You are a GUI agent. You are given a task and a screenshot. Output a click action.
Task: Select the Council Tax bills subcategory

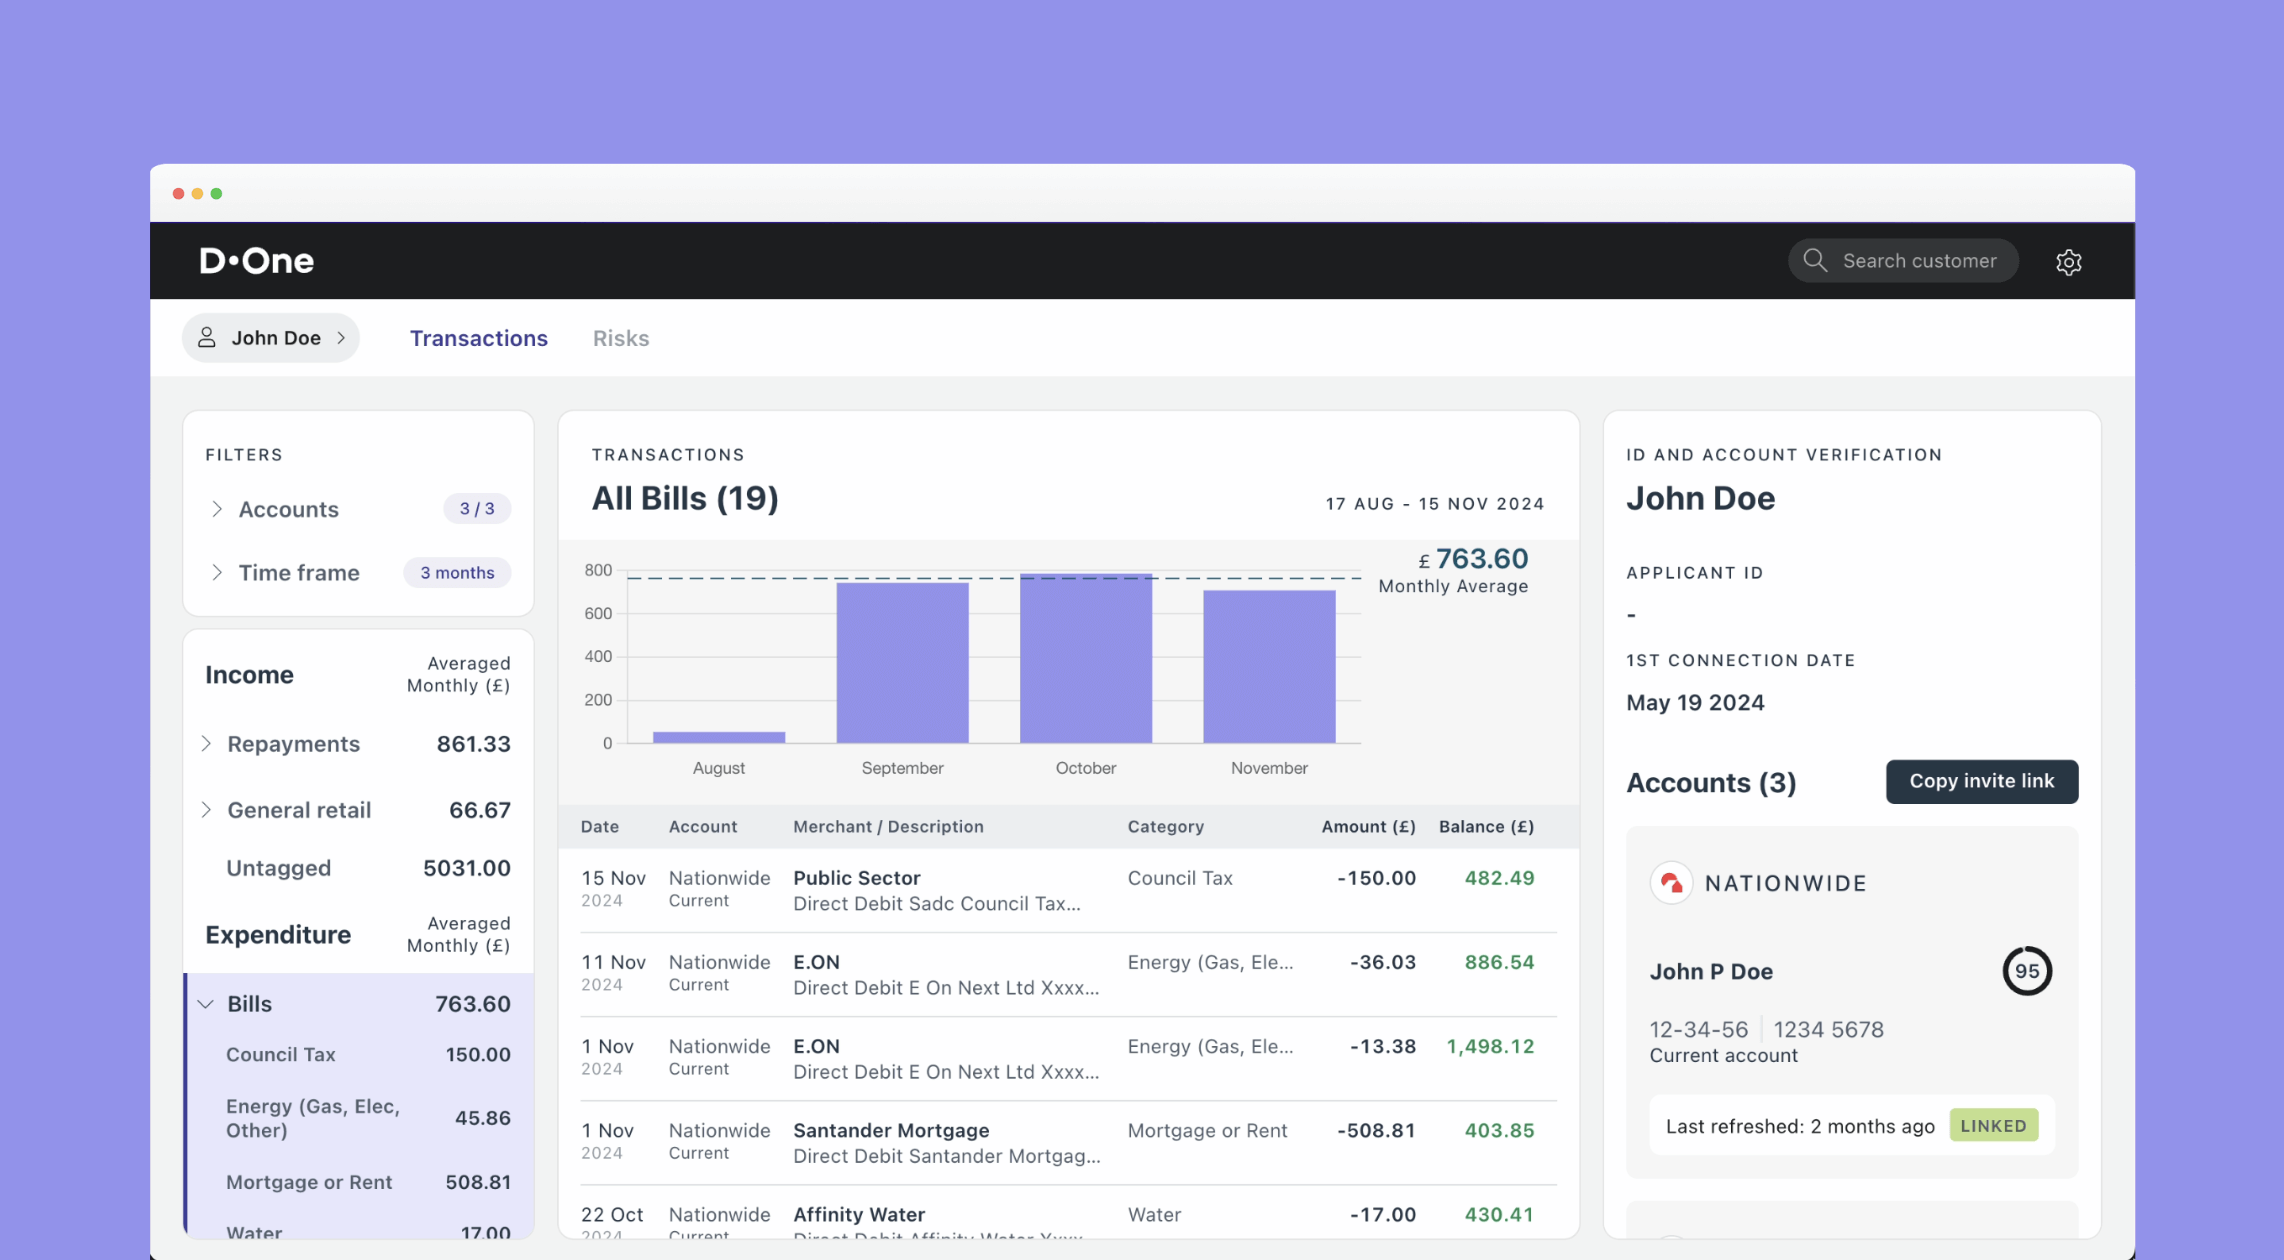[281, 1055]
